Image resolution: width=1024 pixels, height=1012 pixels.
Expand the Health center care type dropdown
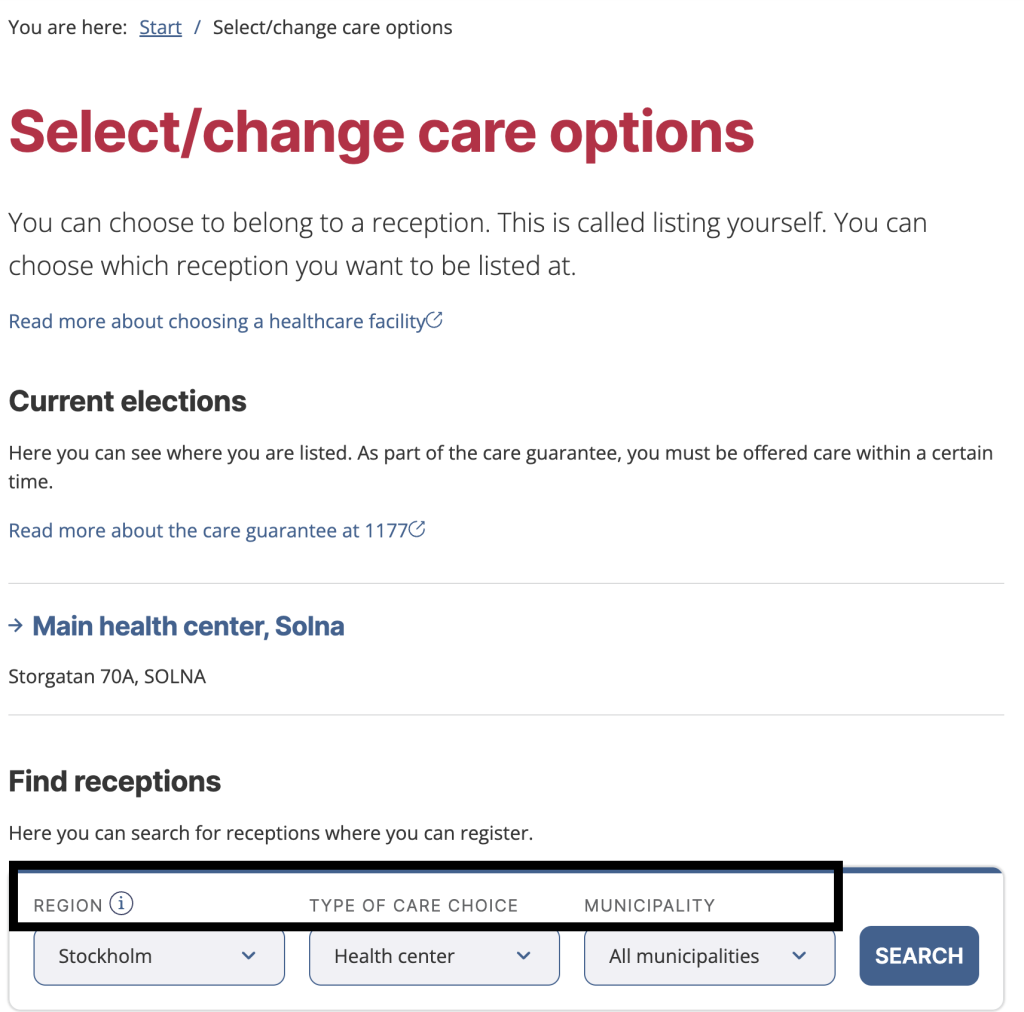(434, 956)
